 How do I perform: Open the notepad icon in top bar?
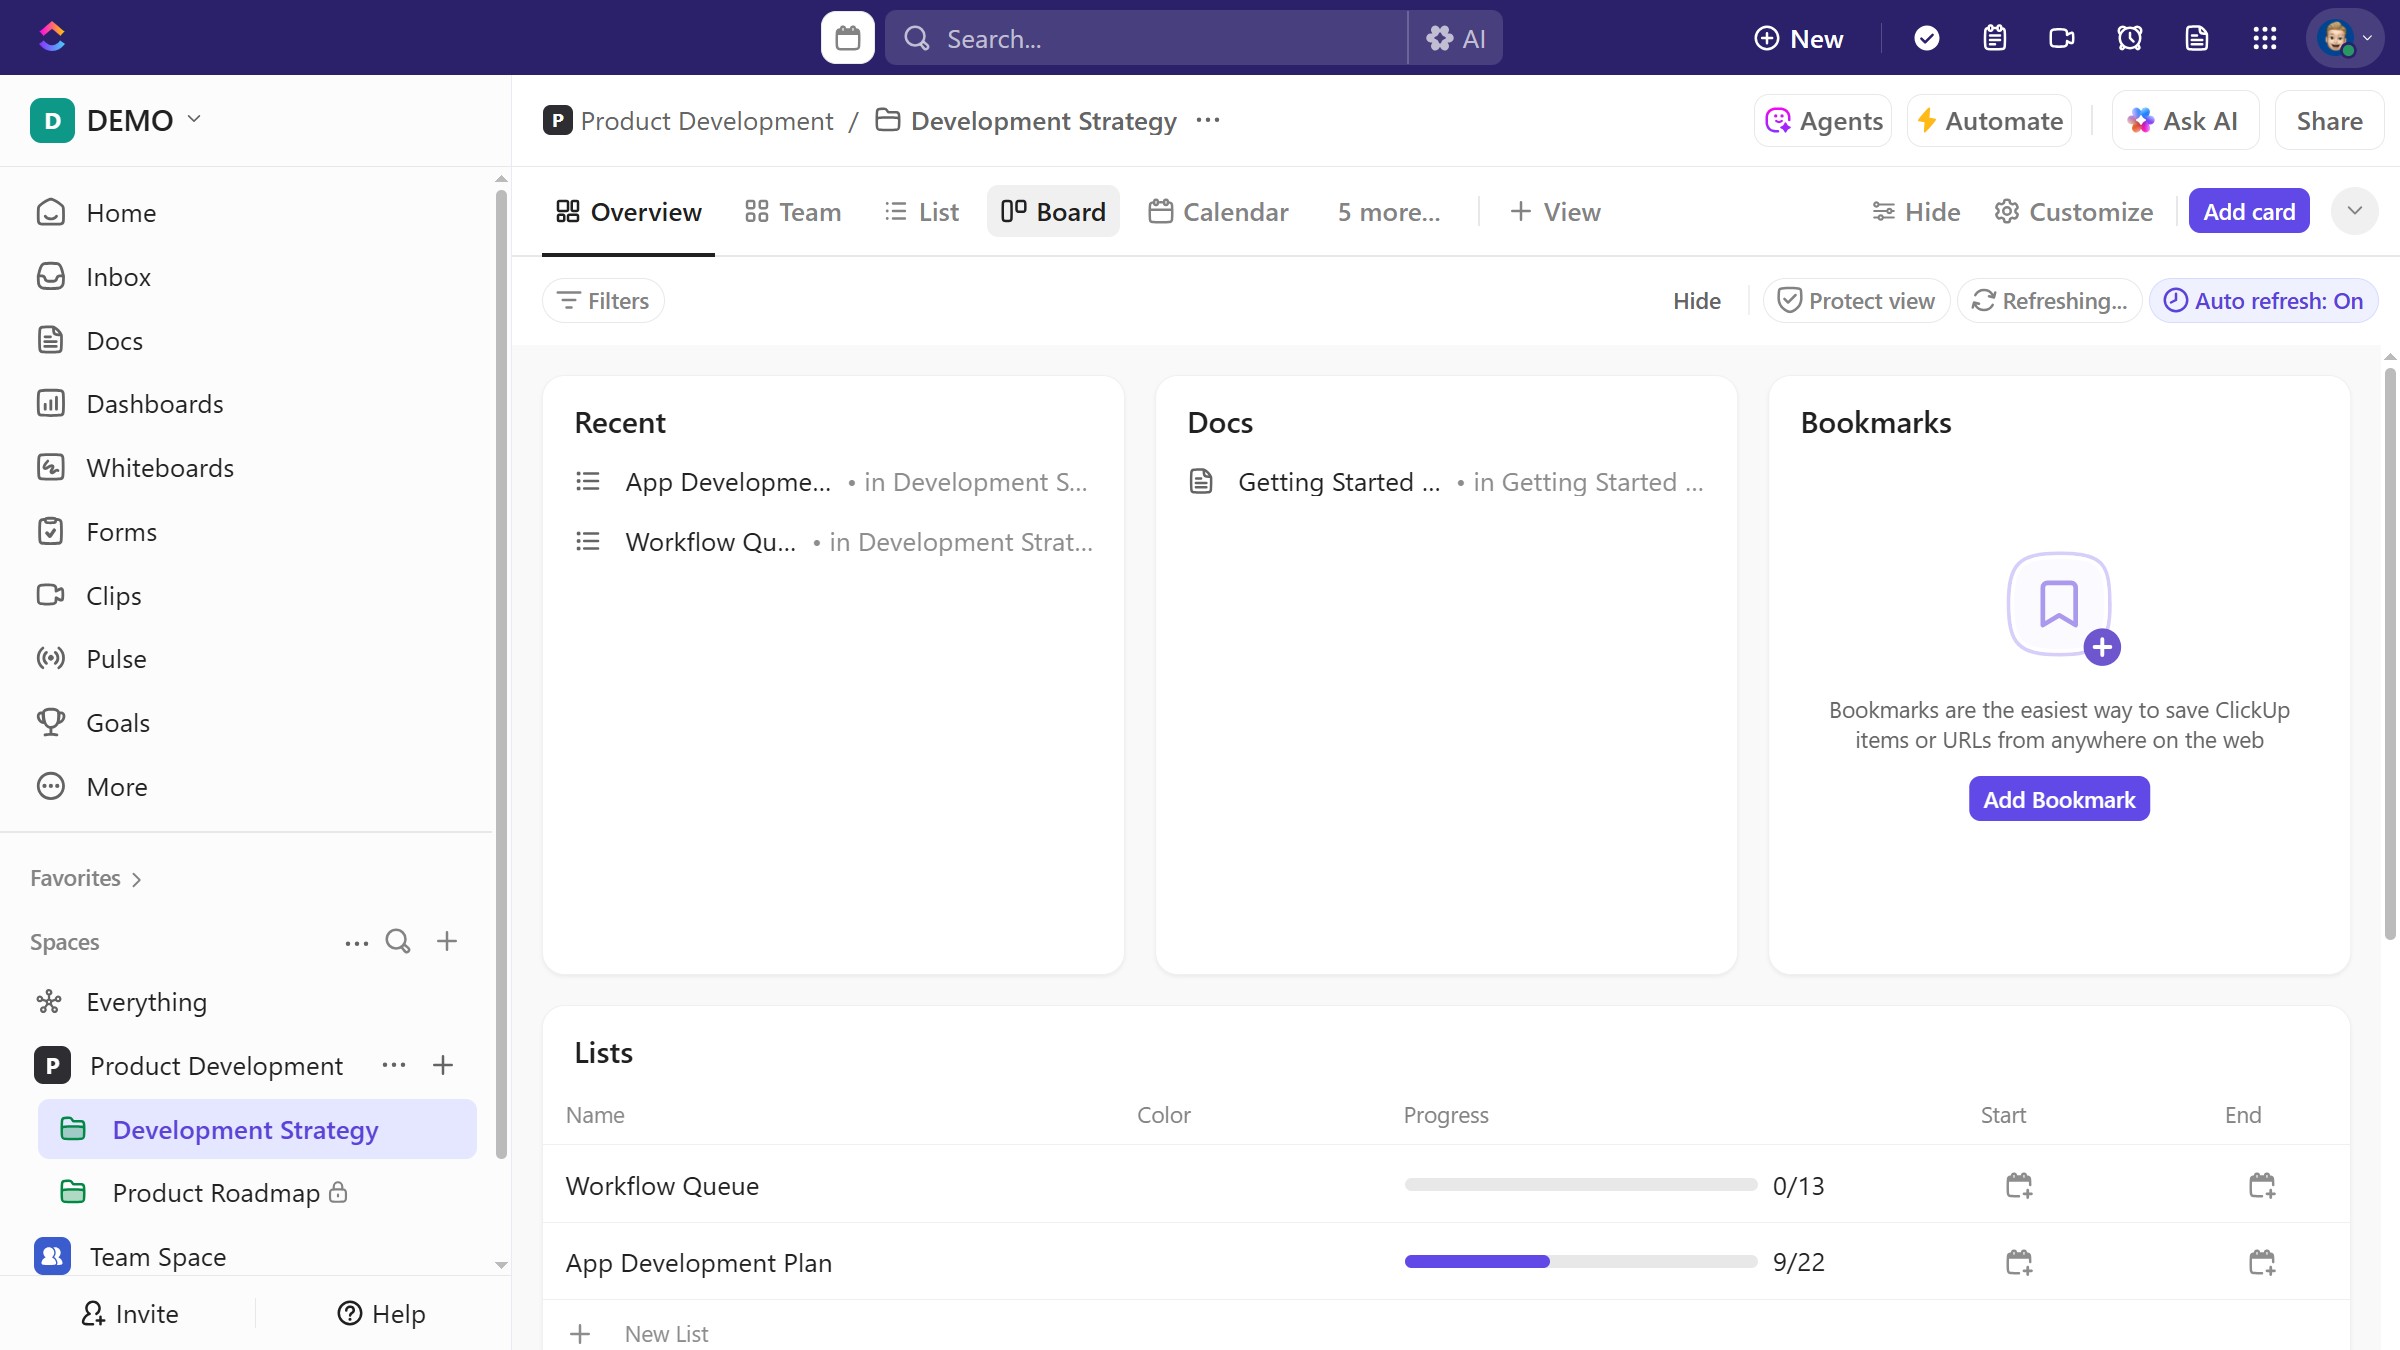1994,38
